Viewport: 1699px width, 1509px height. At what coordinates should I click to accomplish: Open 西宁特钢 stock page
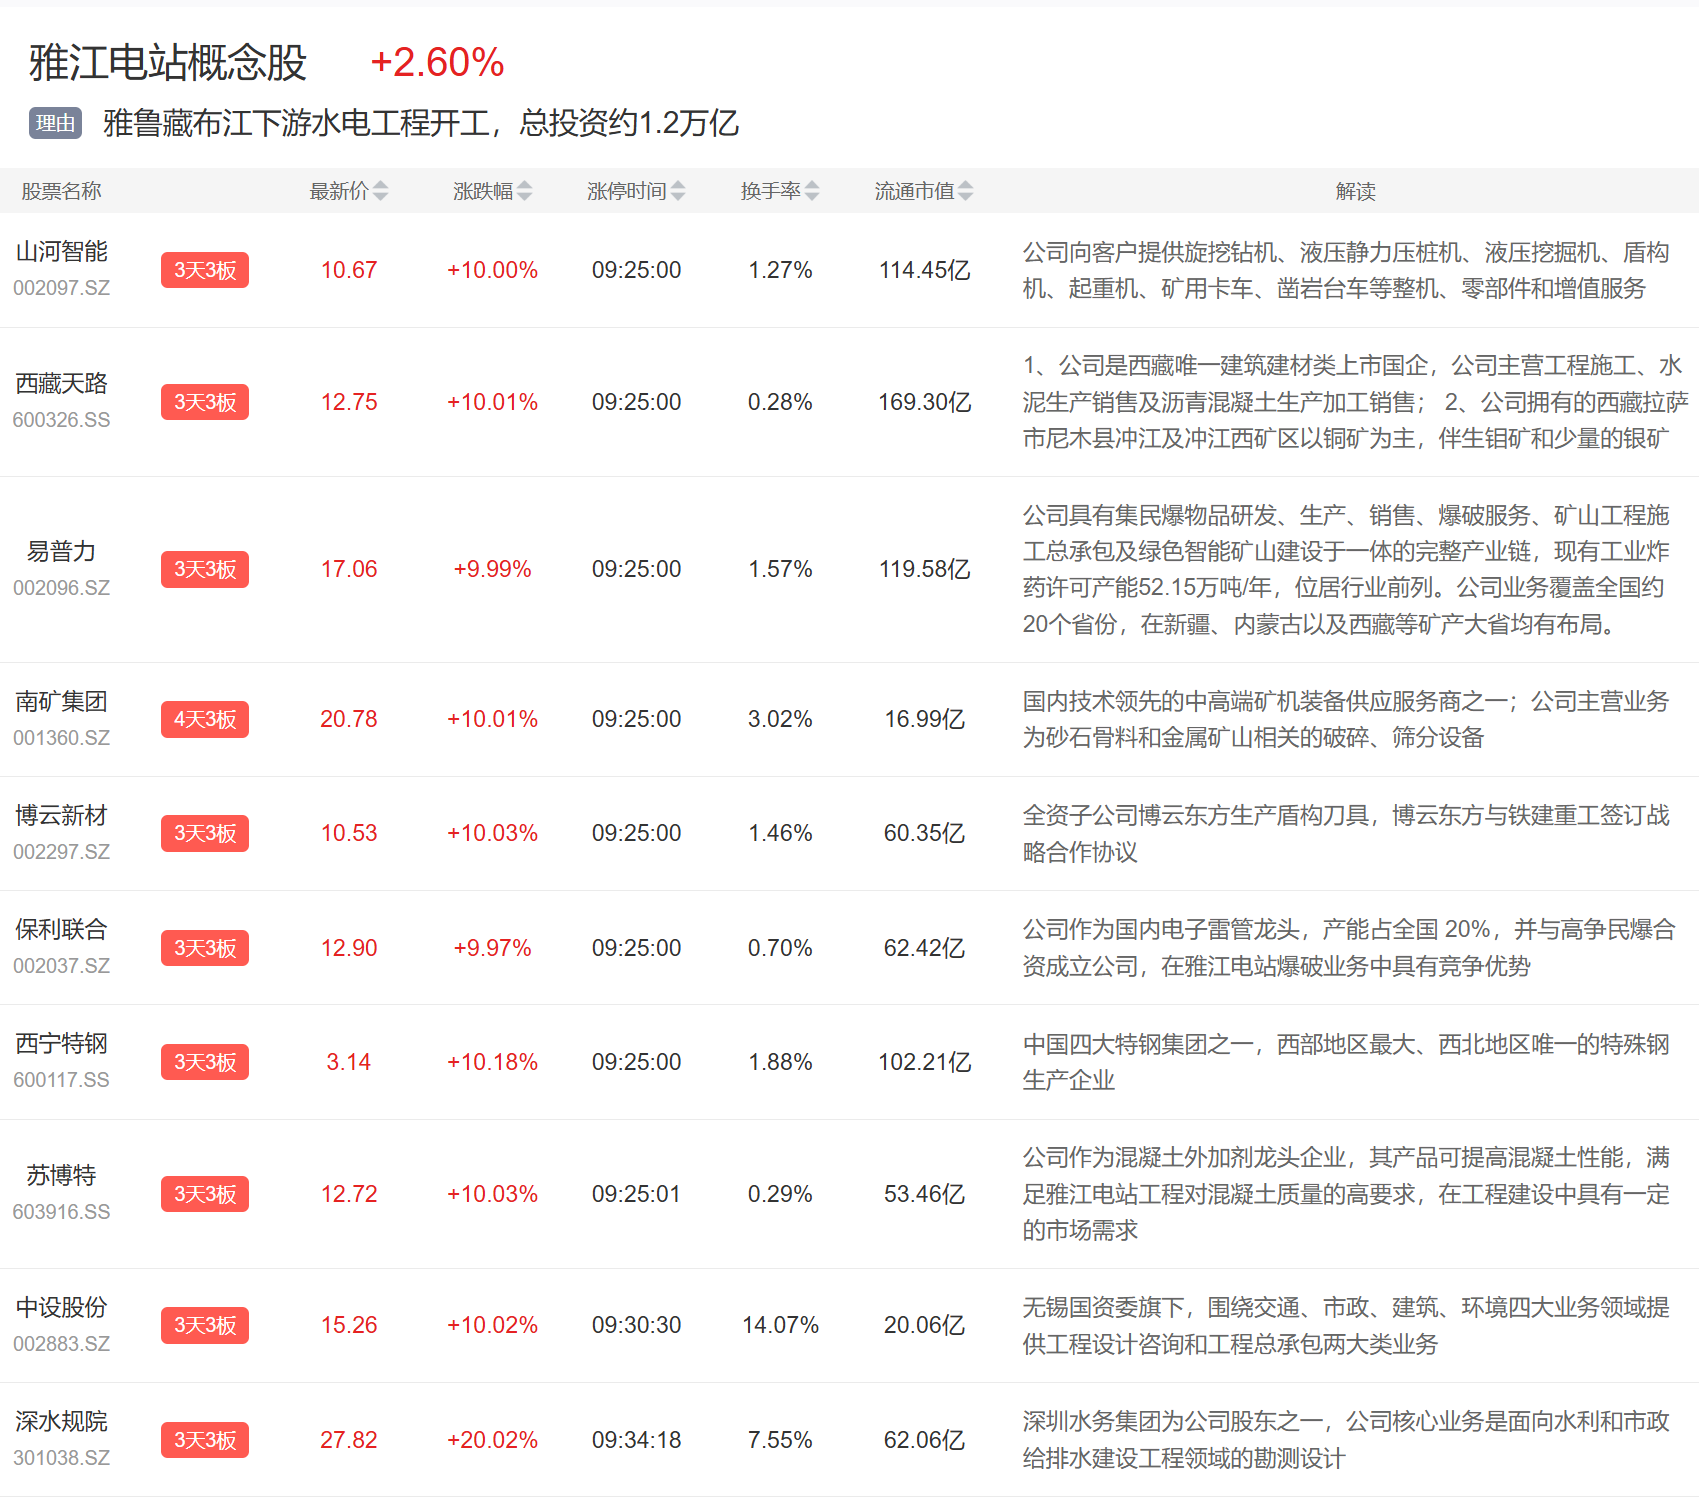[61, 1044]
